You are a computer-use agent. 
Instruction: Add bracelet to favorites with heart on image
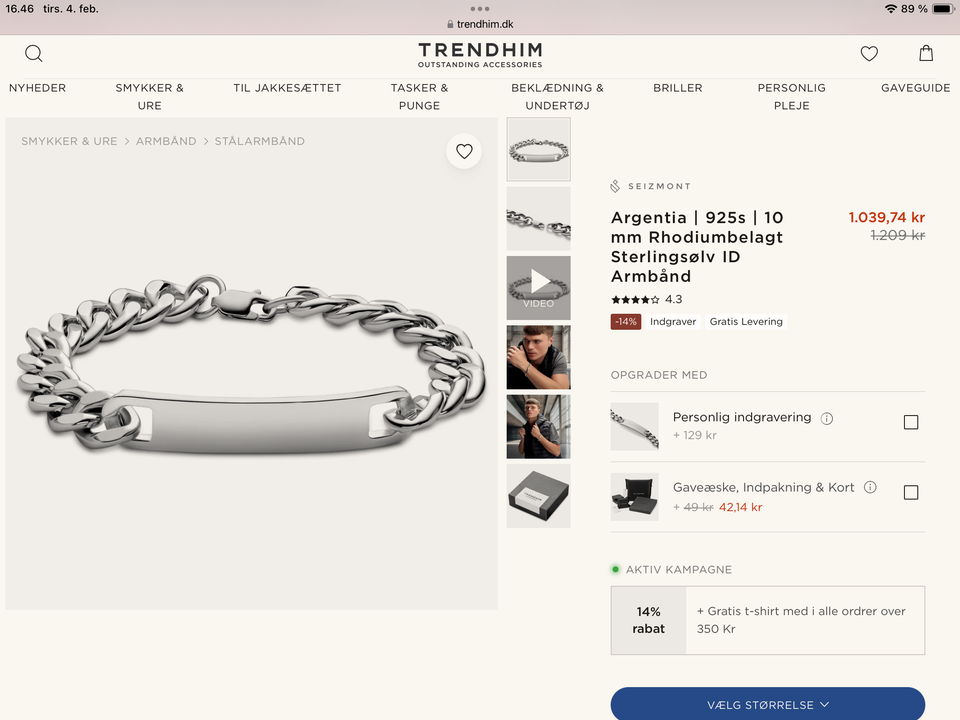tap(464, 151)
